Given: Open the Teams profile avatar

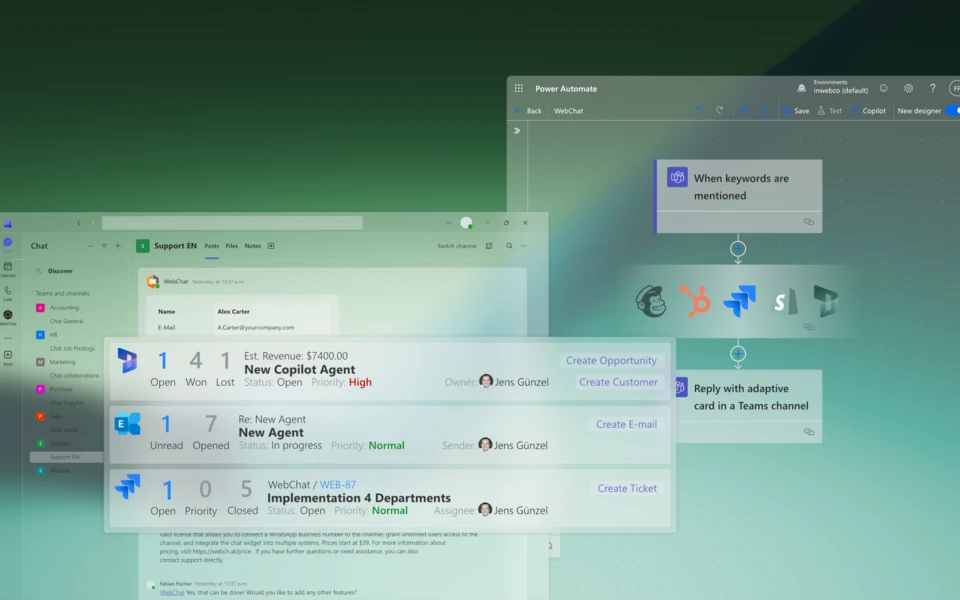Looking at the screenshot, I should pyautogui.click(x=467, y=223).
